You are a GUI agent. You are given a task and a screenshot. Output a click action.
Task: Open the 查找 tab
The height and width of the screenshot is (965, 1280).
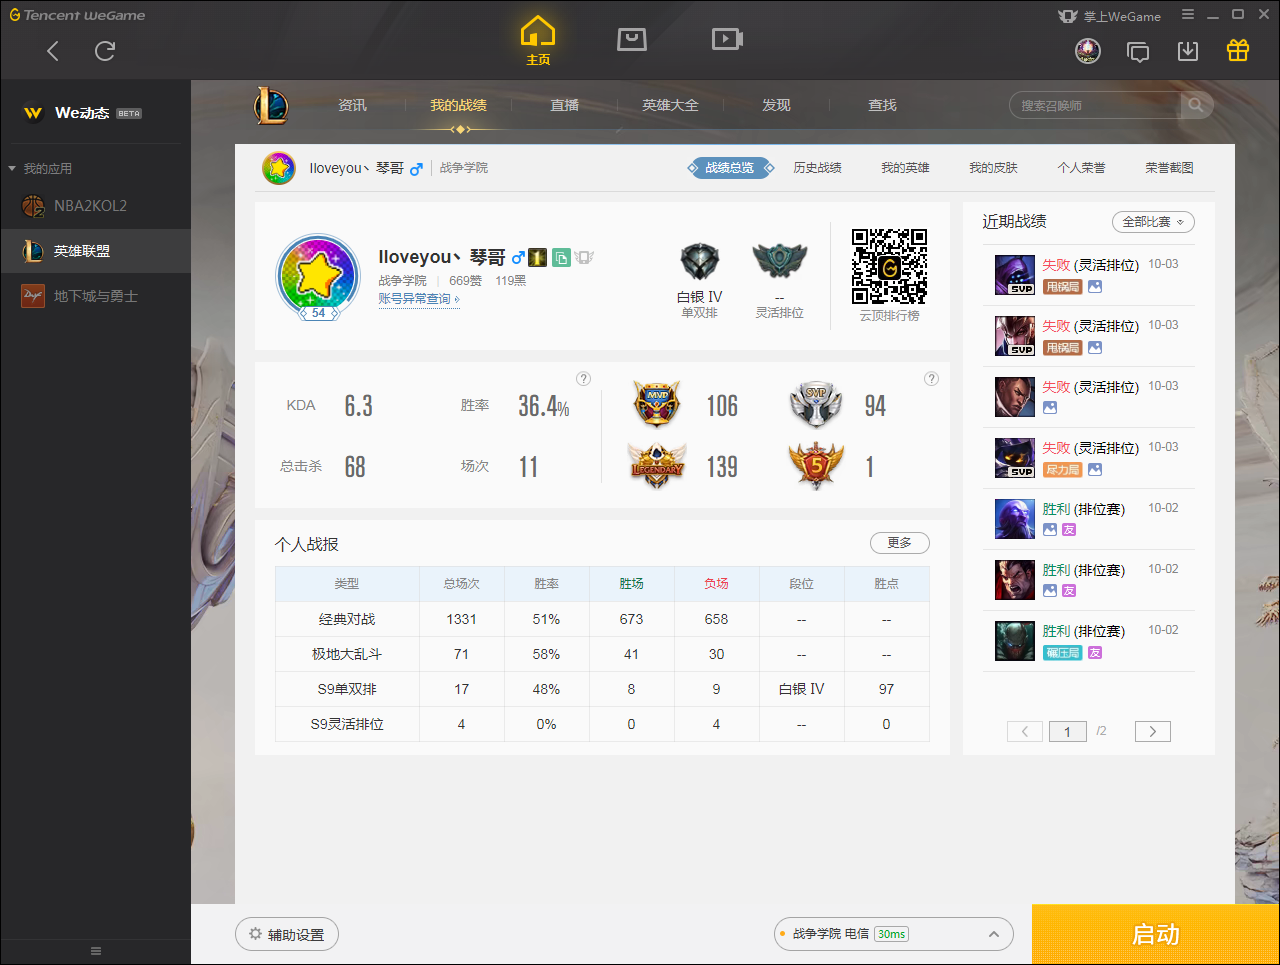[x=882, y=105]
